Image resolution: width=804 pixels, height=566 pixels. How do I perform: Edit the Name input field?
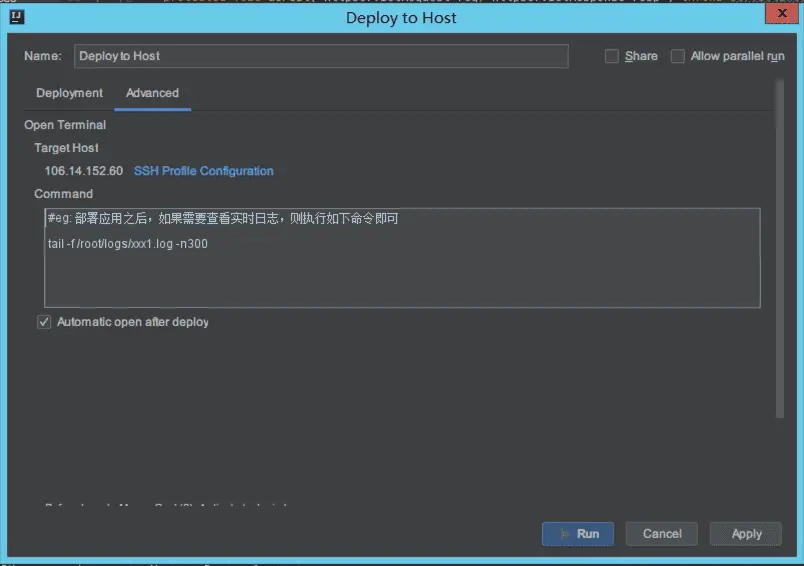pyautogui.click(x=321, y=56)
